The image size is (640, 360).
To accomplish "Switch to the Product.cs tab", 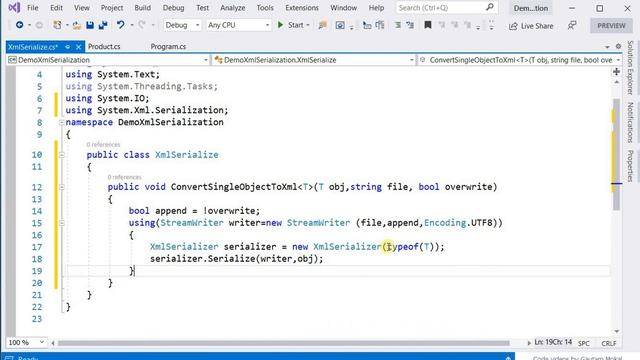I will tap(104, 47).
